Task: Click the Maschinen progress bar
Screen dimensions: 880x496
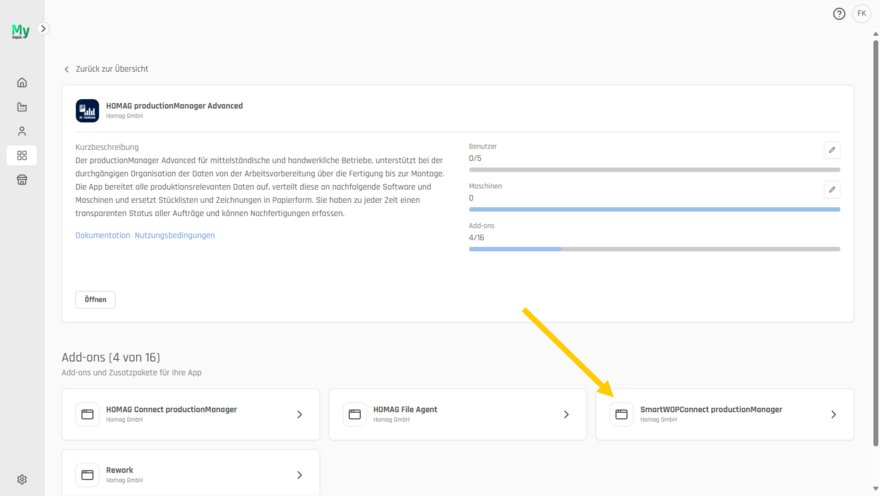Action: click(x=654, y=209)
